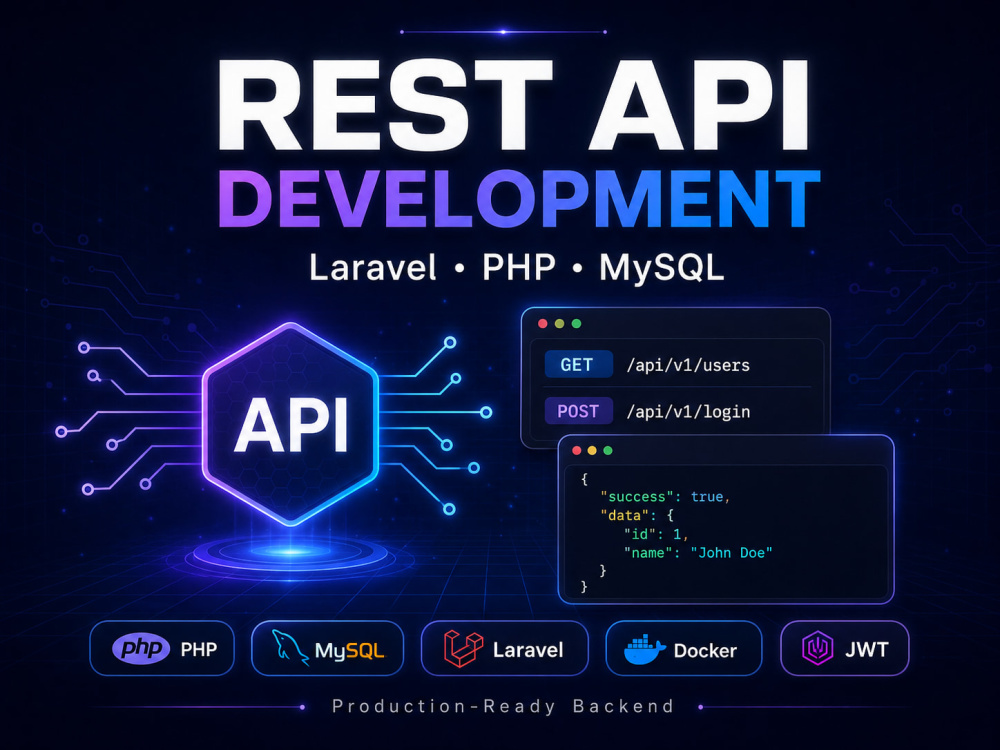Click the red dot in the JSON window

[577, 451]
